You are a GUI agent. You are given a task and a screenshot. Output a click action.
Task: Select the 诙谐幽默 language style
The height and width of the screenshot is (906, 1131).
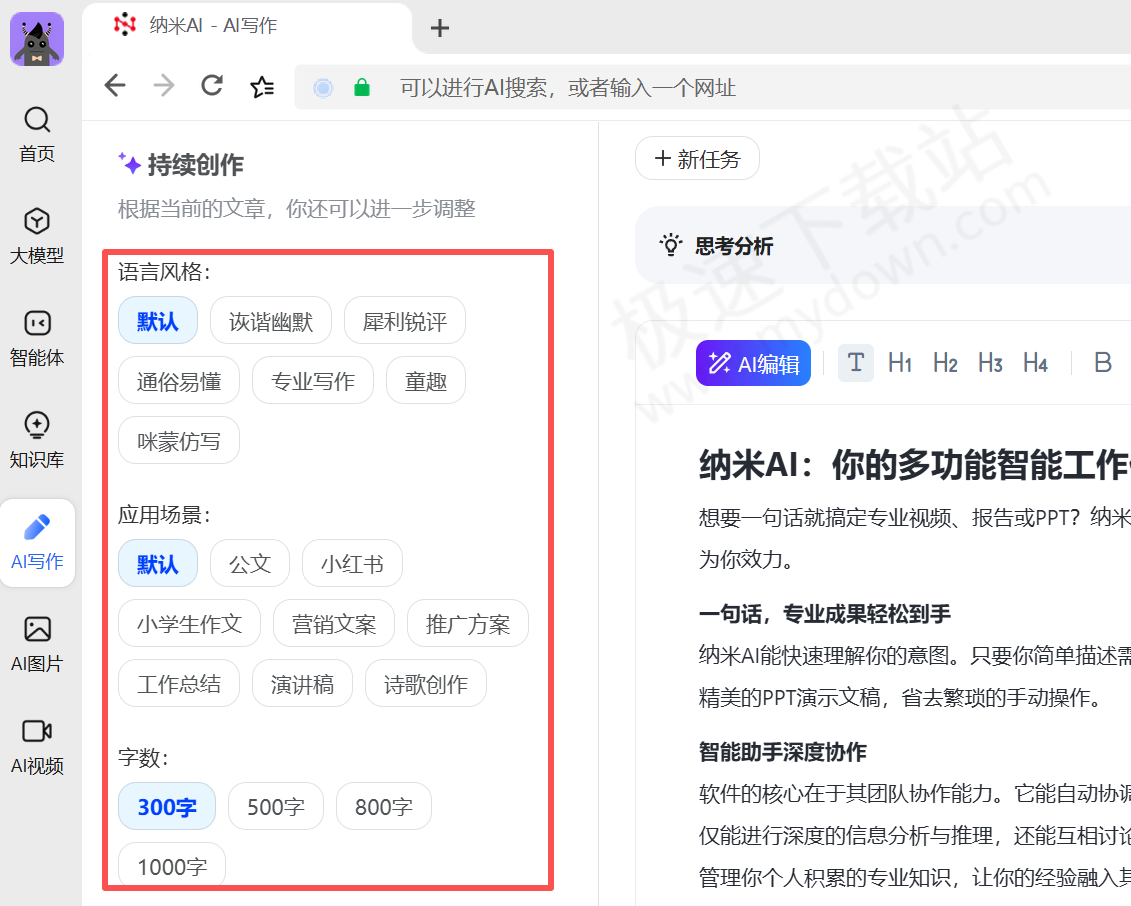tap(271, 320)
